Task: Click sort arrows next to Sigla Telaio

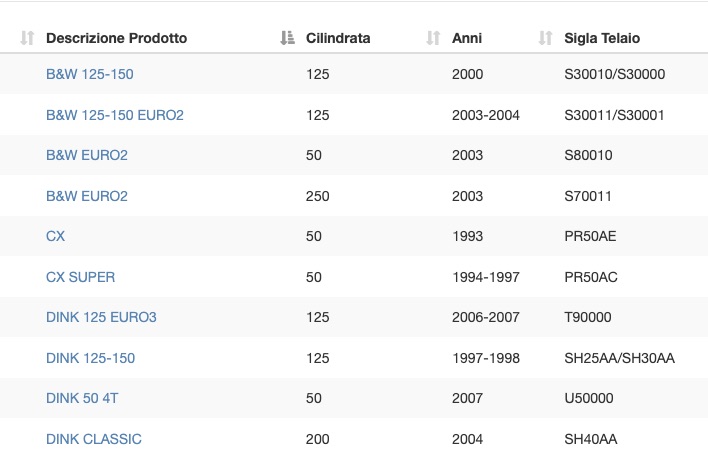Action: point(545,38)
